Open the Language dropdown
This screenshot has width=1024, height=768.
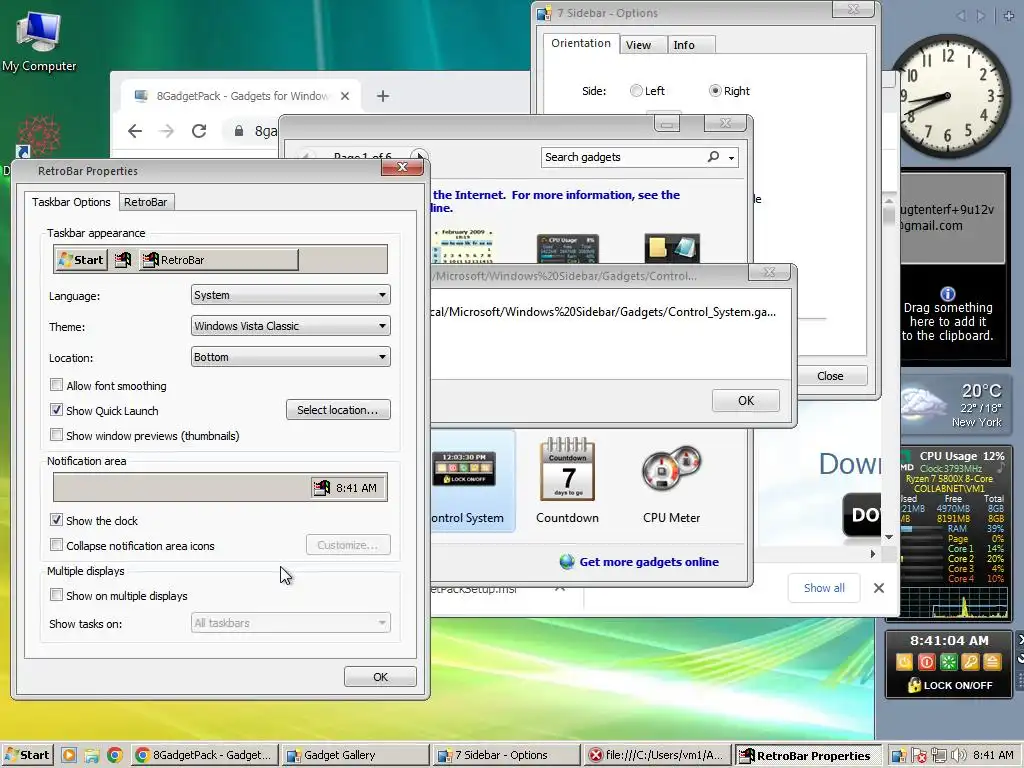point(291,295)
